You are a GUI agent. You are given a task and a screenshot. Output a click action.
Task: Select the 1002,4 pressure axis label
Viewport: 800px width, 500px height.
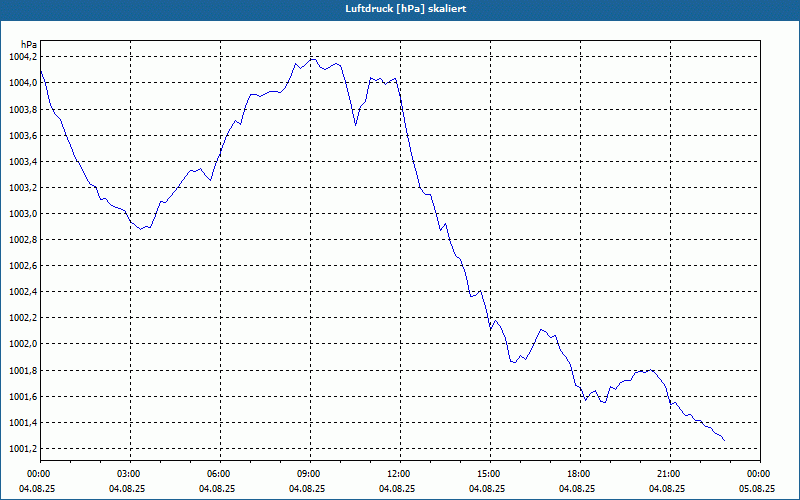coord(22,291)
